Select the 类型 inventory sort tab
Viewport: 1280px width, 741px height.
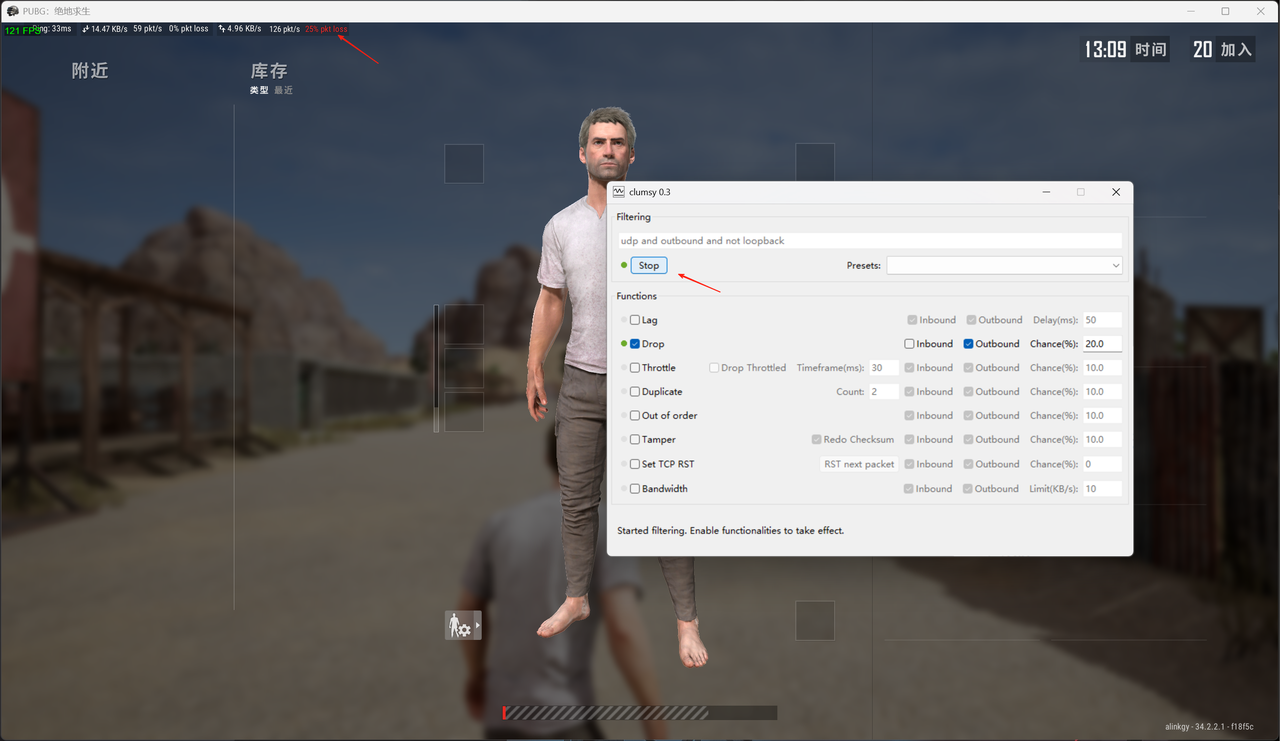click(x=259, y=90)
